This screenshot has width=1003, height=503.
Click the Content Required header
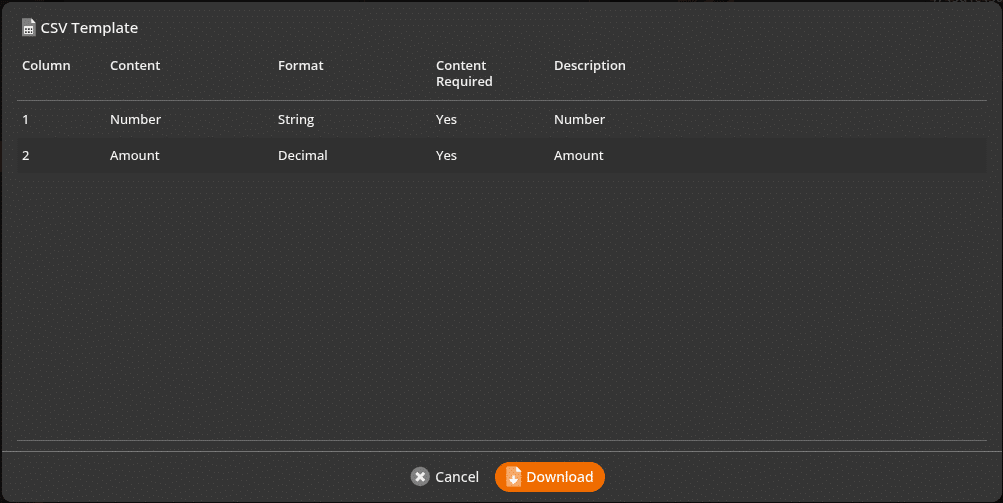[x=464, y=74]
